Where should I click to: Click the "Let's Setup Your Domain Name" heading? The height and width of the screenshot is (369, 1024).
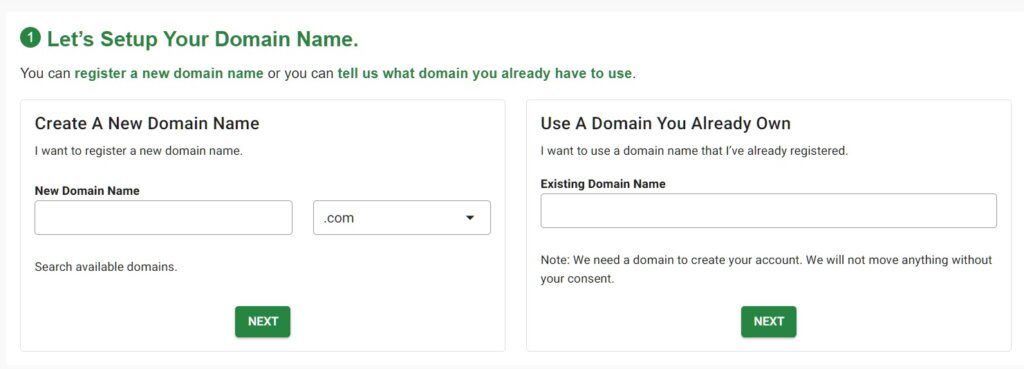coord(202,39)
